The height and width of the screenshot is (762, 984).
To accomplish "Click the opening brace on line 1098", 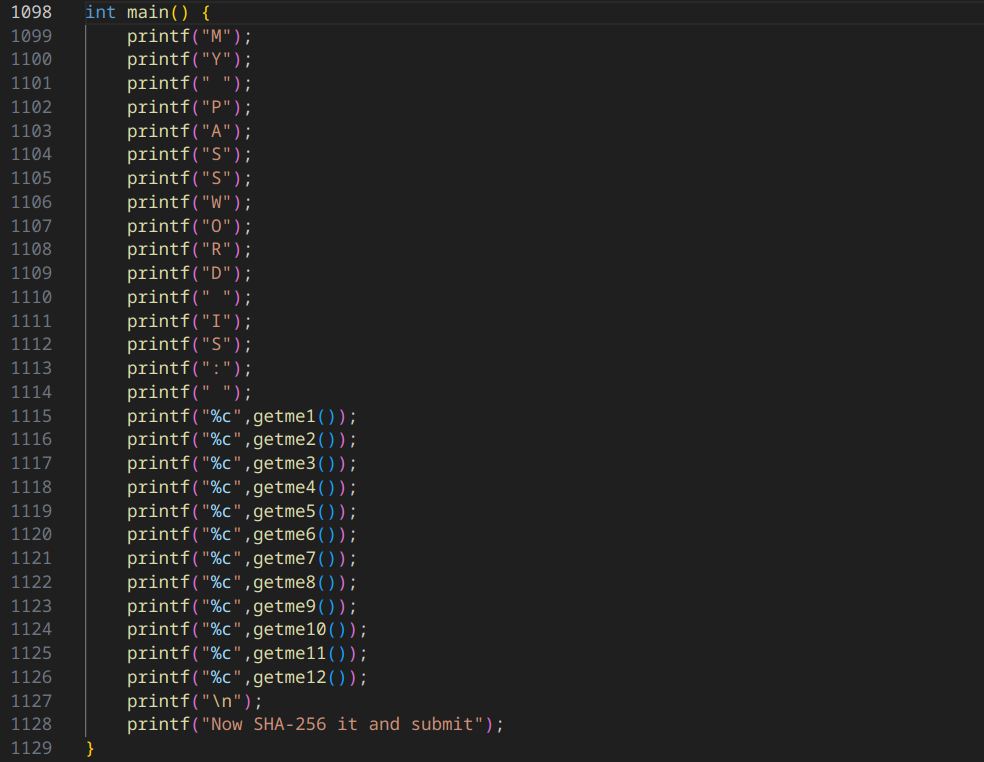I will point(205,11).
